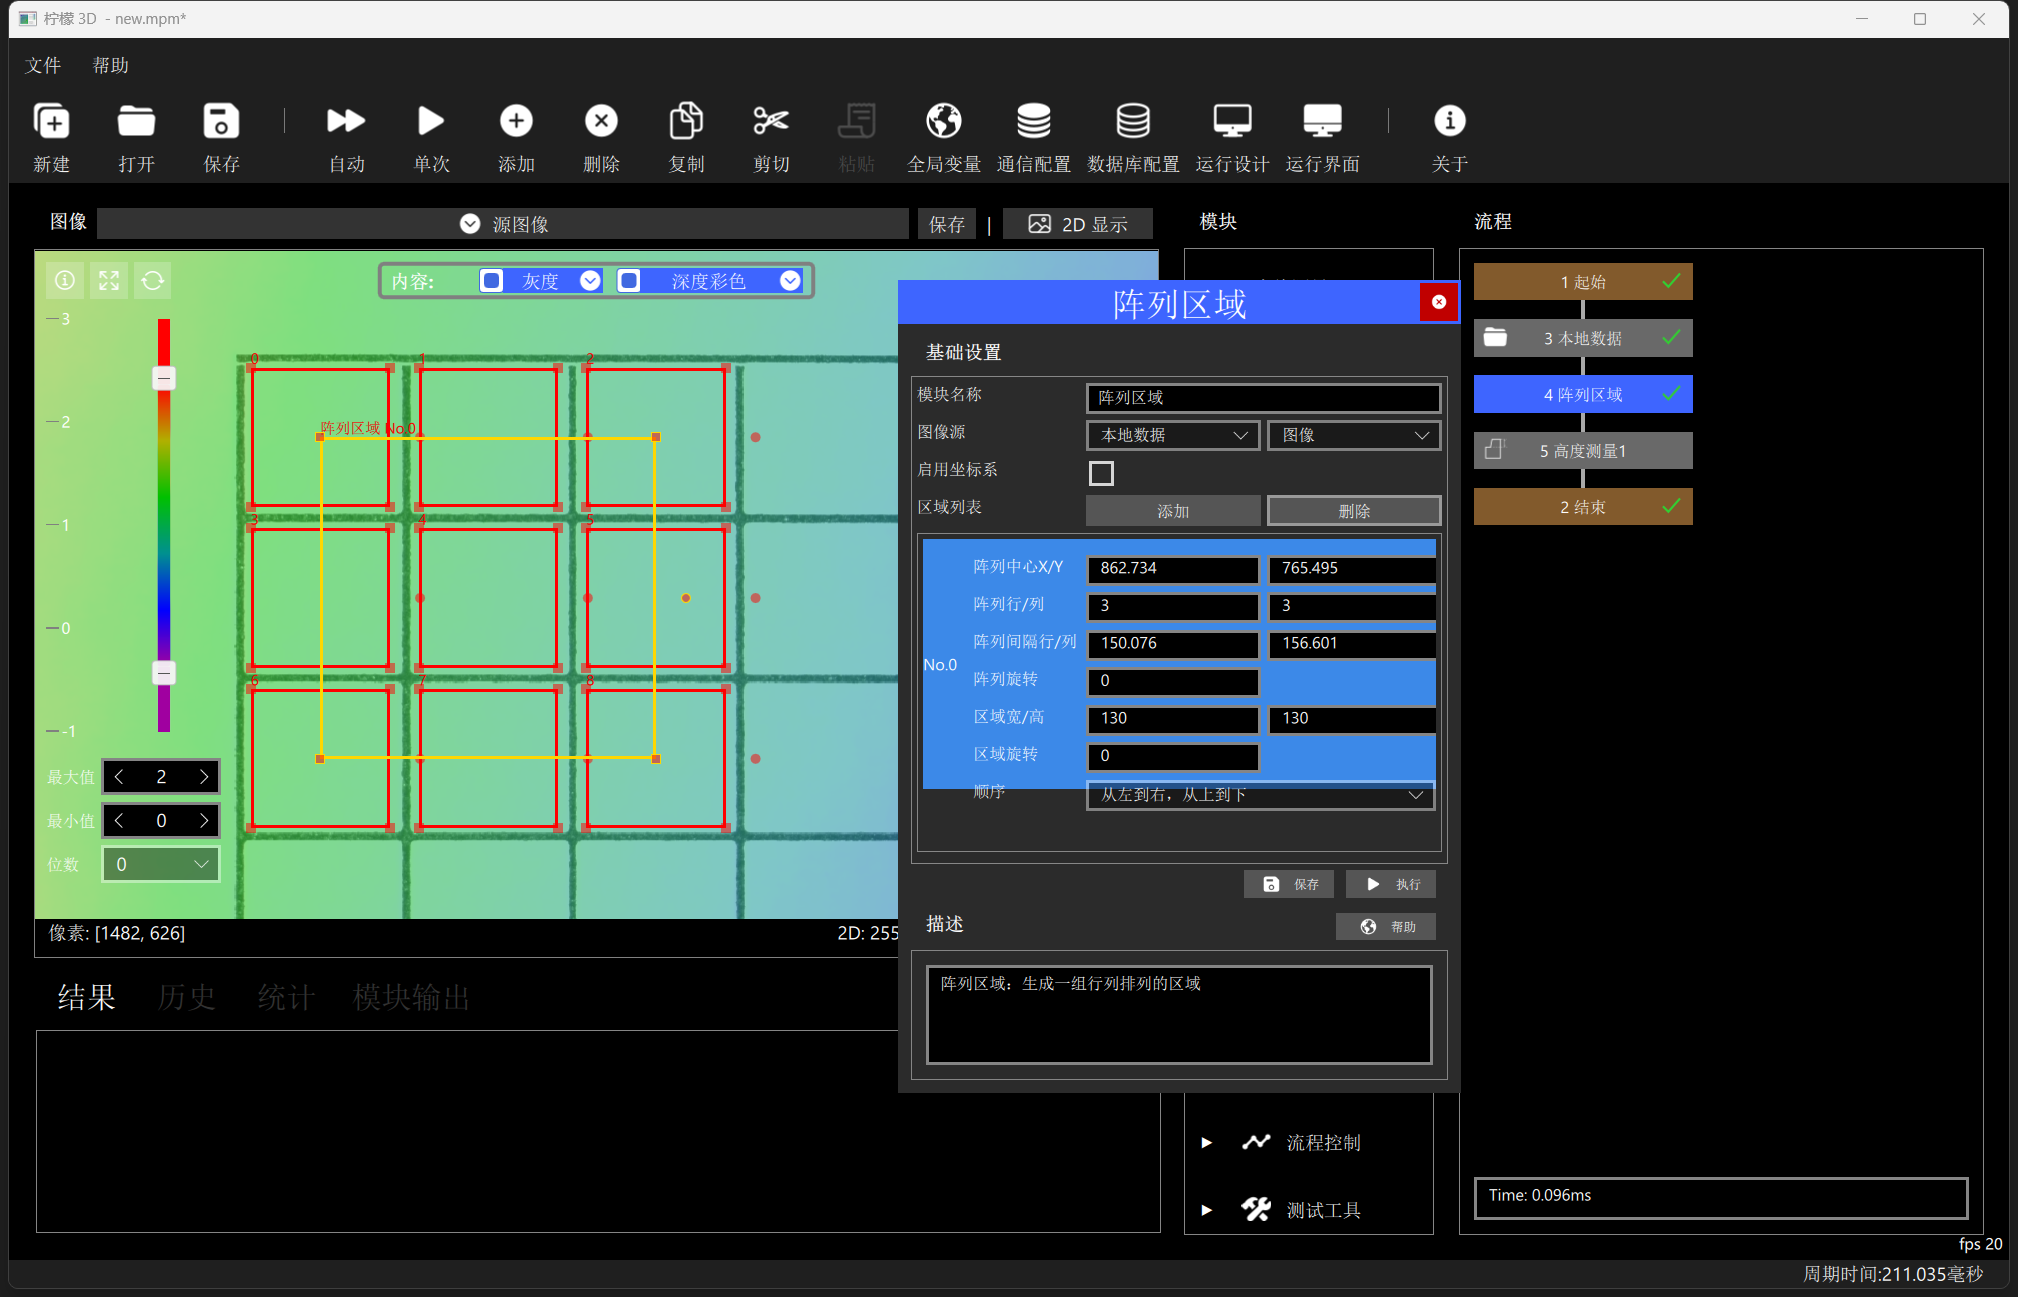Click the 模块名称 input field
The height and width of the screenshot is (1297, 2018).
[1263, 397]
